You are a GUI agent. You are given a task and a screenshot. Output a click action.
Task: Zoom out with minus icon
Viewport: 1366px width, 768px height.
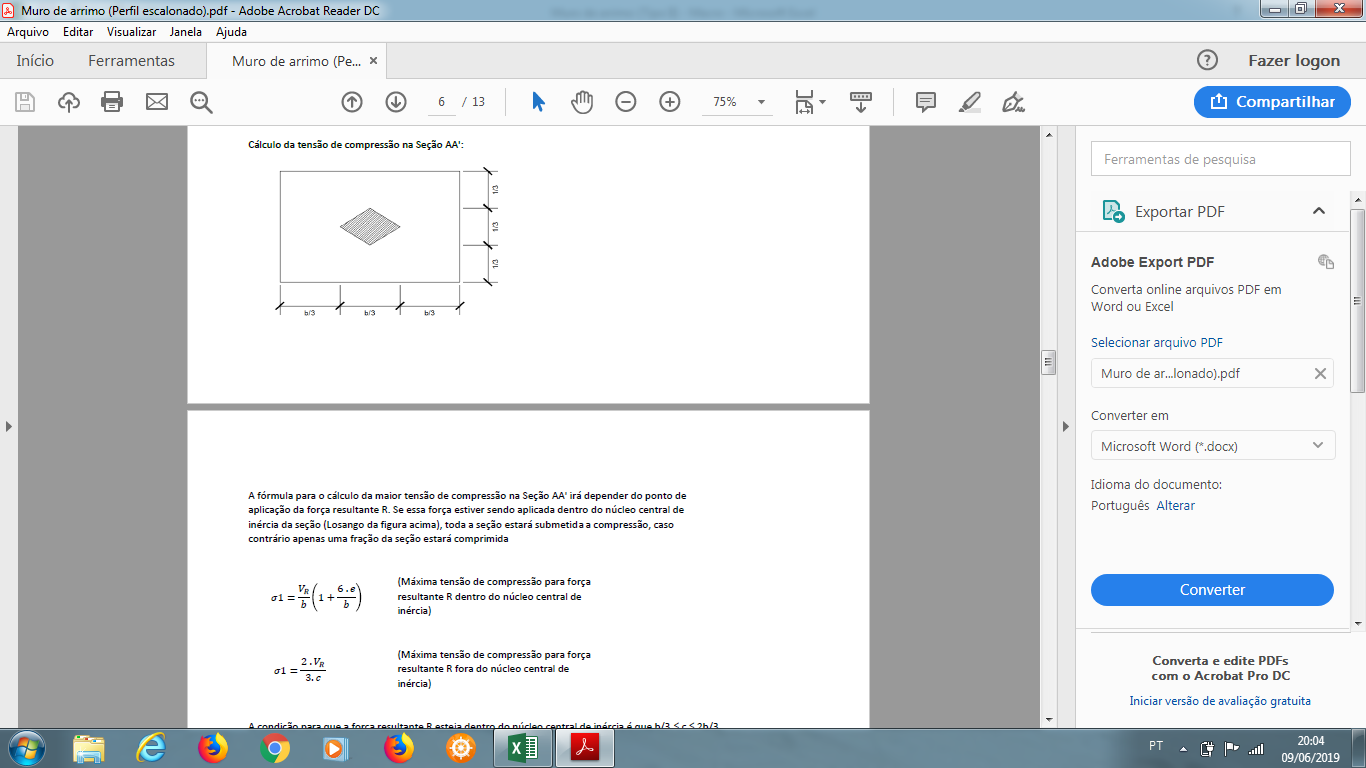point(626,102)
